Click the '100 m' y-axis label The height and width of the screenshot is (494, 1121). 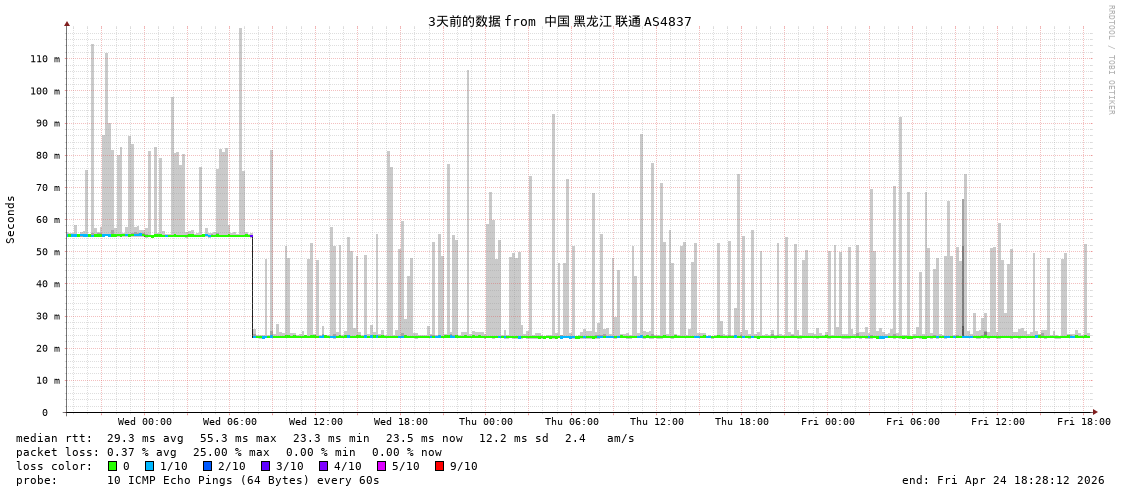coord(46,91)
